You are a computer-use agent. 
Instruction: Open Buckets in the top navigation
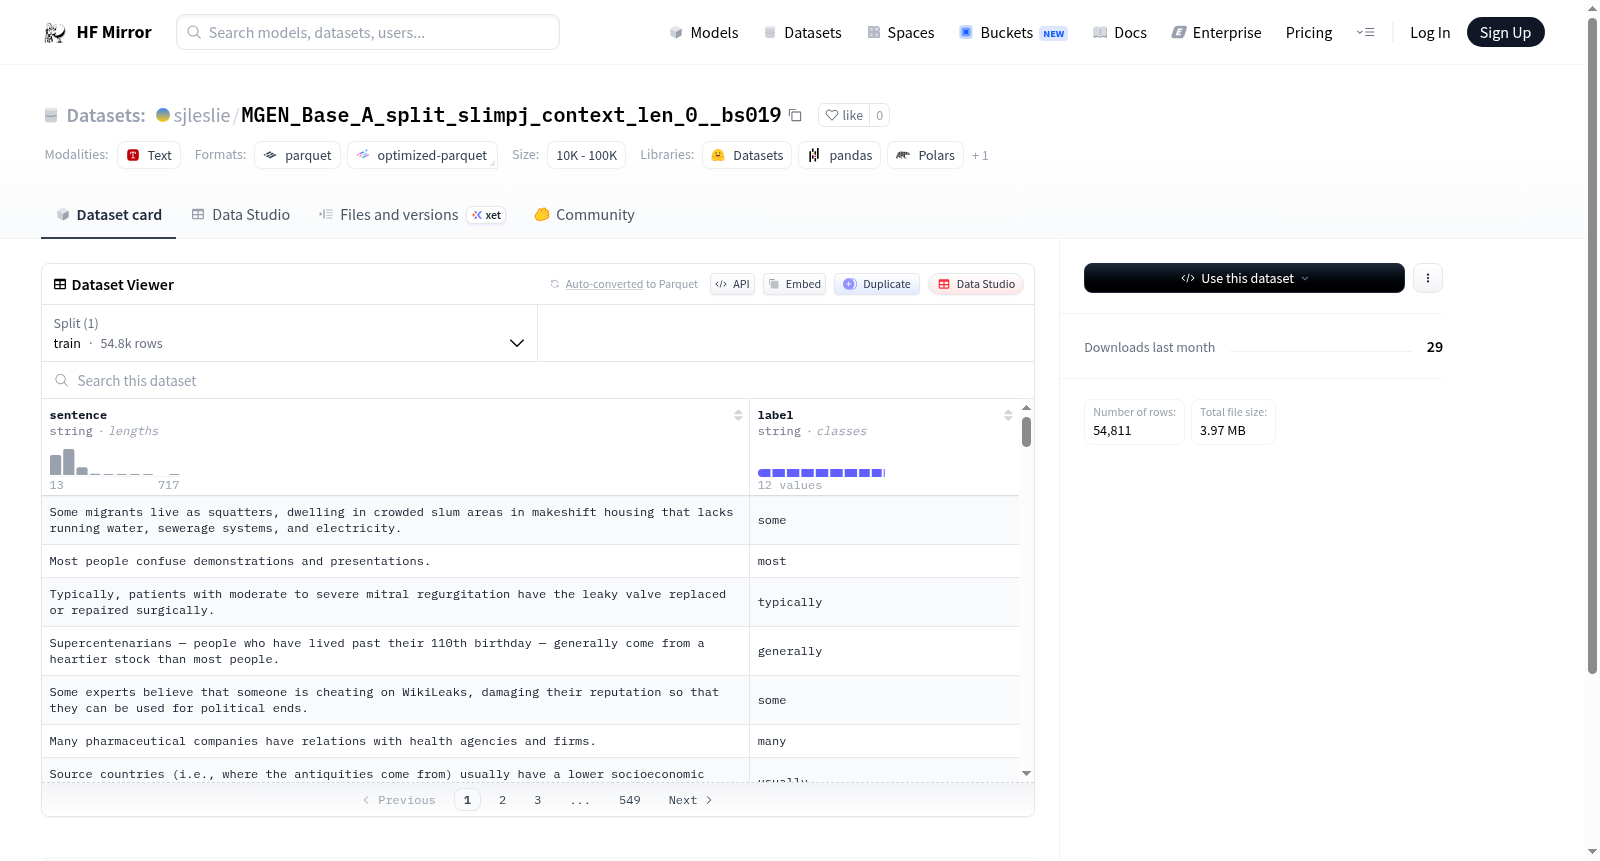tap(1013, 32)
